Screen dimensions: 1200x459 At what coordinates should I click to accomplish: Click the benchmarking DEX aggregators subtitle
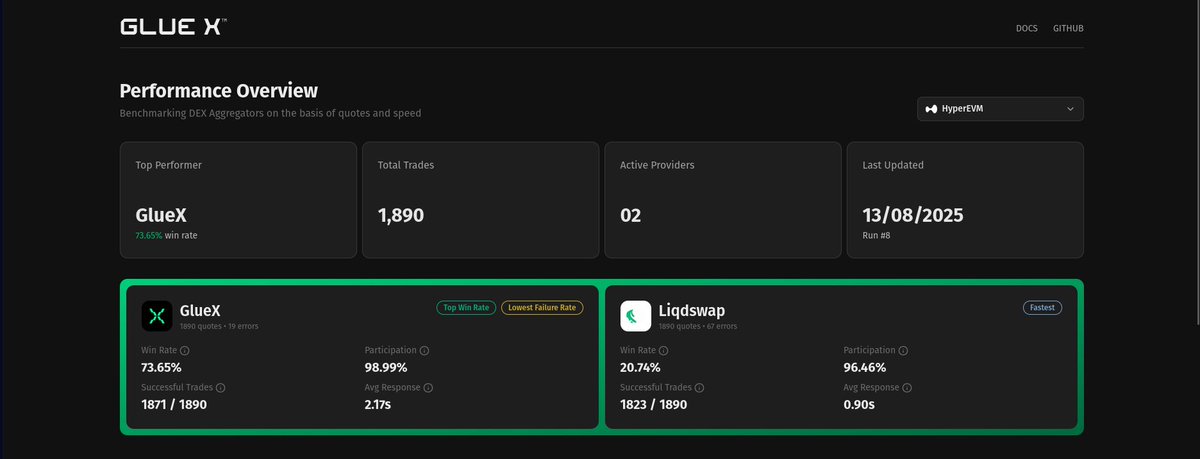(x=270, y=113)
